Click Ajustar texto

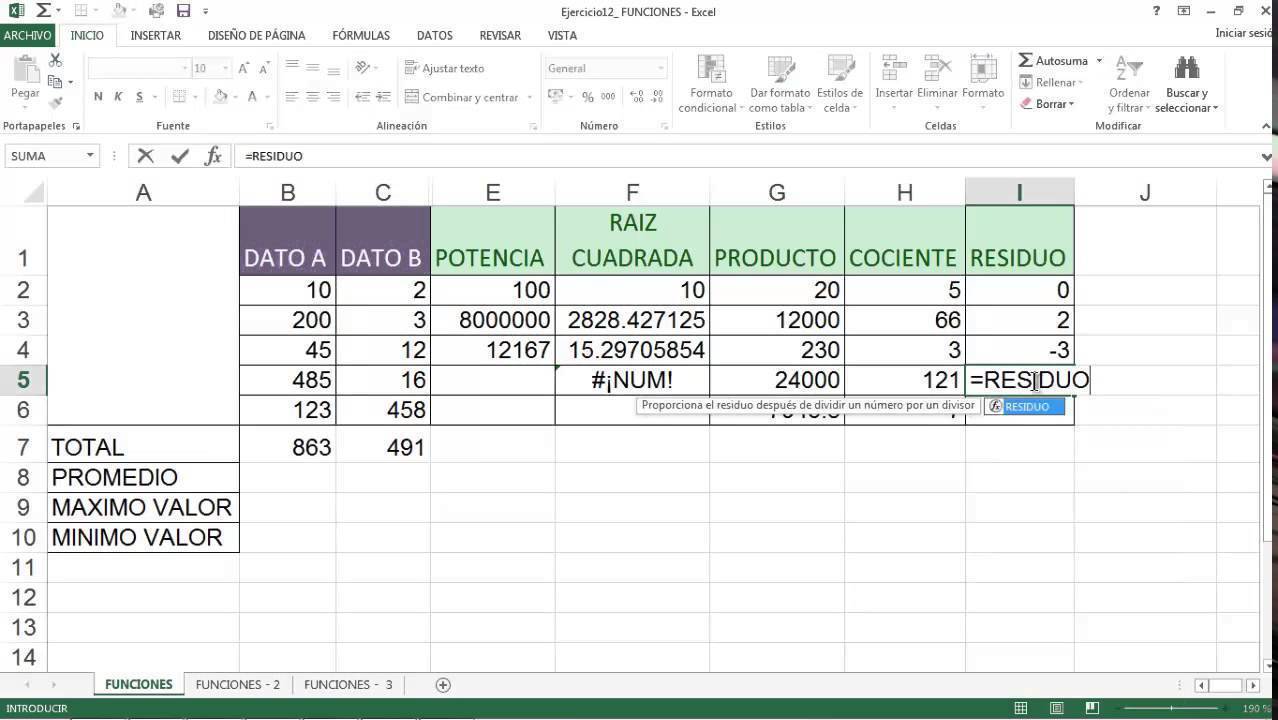(x=445, y=68)
